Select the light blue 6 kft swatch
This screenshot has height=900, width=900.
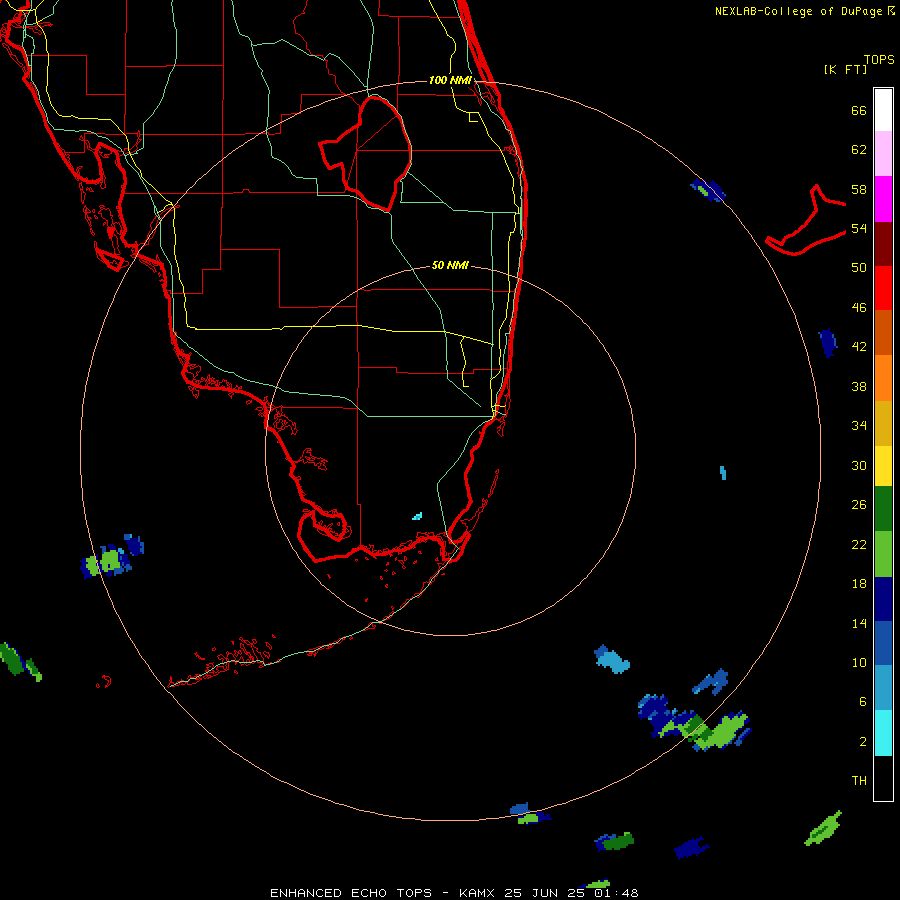(x=883, y=688)
